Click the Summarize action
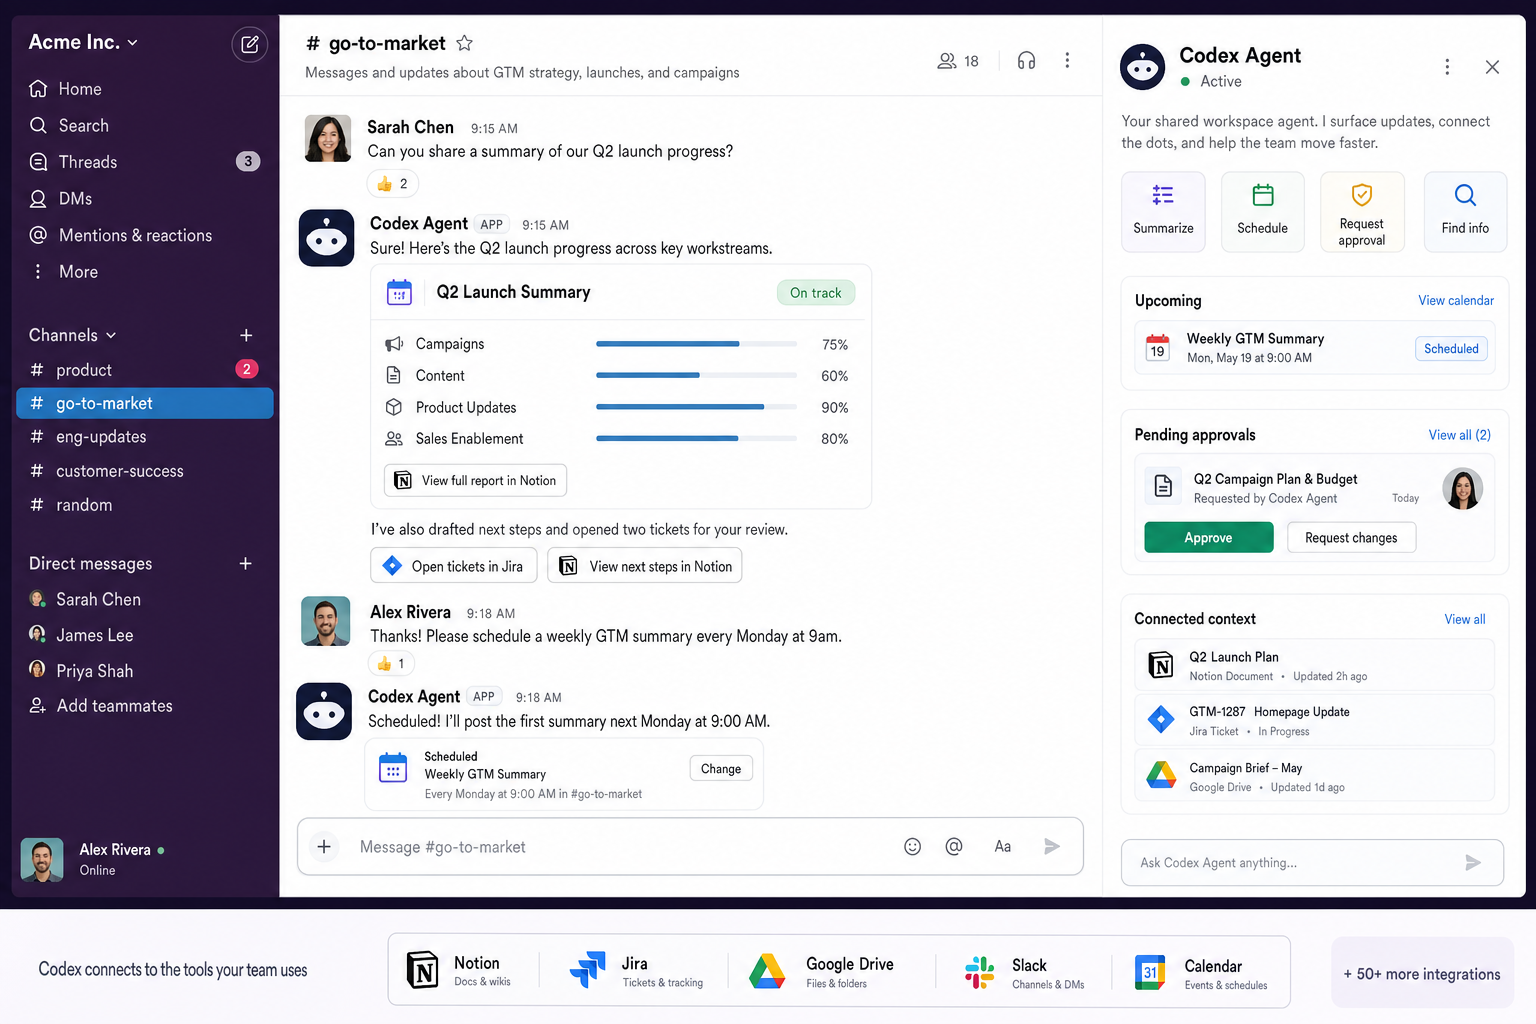This screenshot has height=1024, width=1536. point(1163,212)
